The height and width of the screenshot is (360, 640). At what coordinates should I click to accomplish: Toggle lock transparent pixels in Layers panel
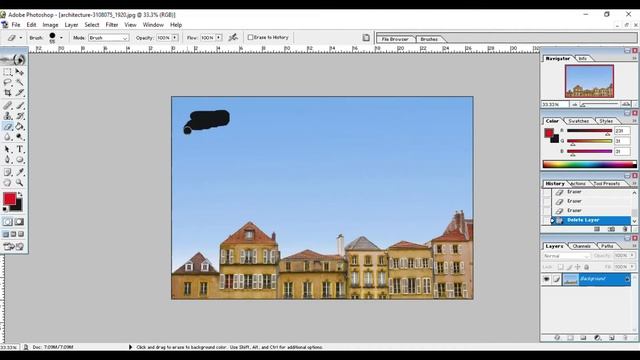(560, 267)
